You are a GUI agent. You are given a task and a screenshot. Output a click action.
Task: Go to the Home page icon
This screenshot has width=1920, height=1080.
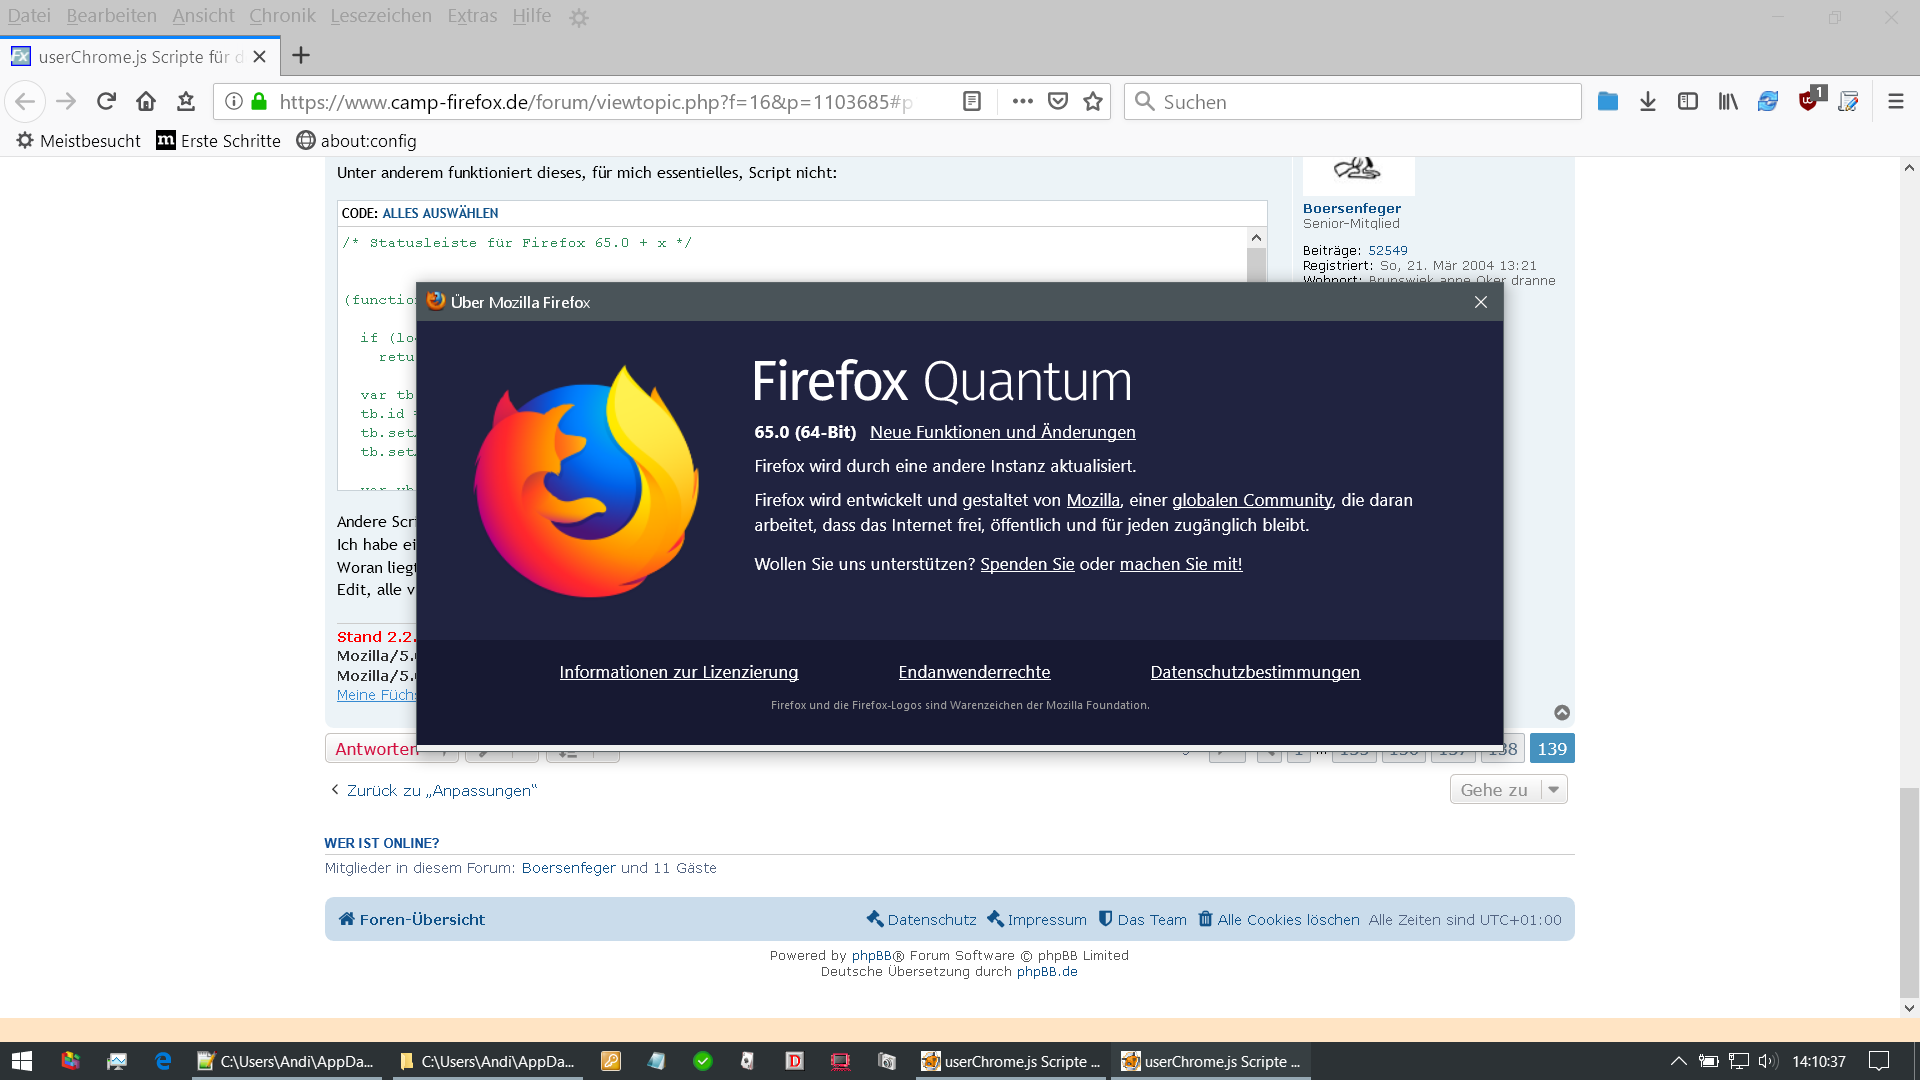pos(146,101)
